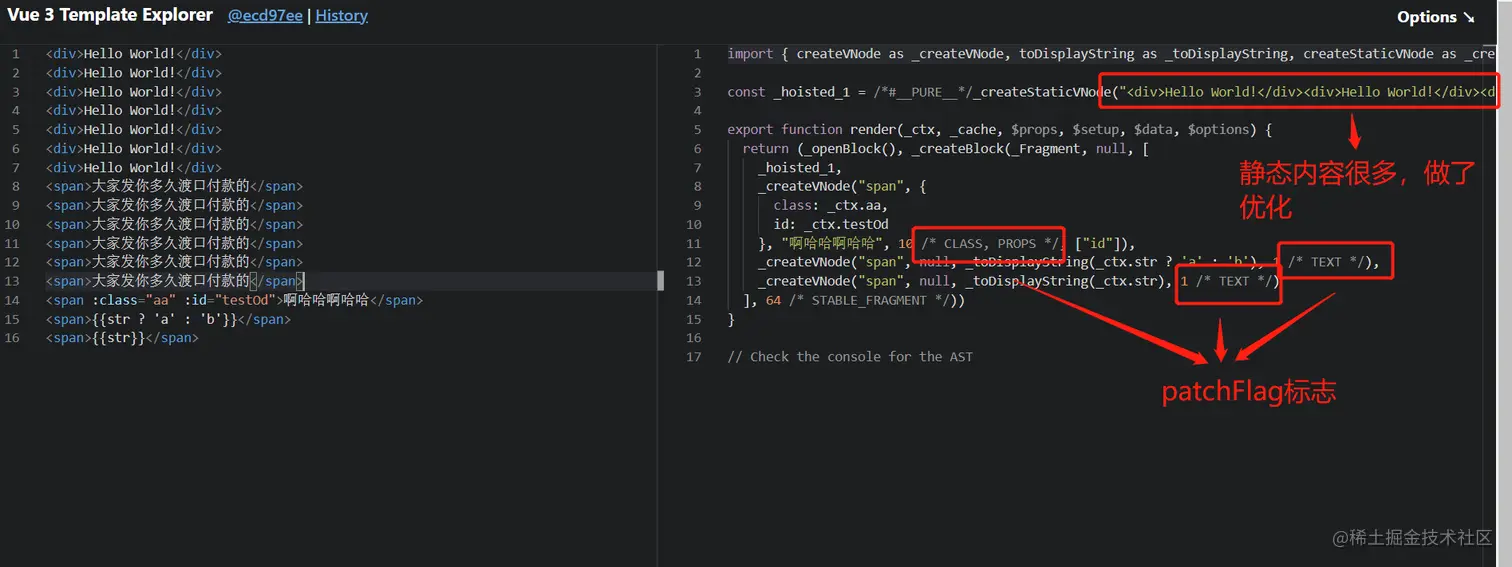Image resolution: width=1512 pixels, height=567 pixels.
Task: Click the ["id"]) output line with CLASS, PROPS
Action: coord(947,243)
